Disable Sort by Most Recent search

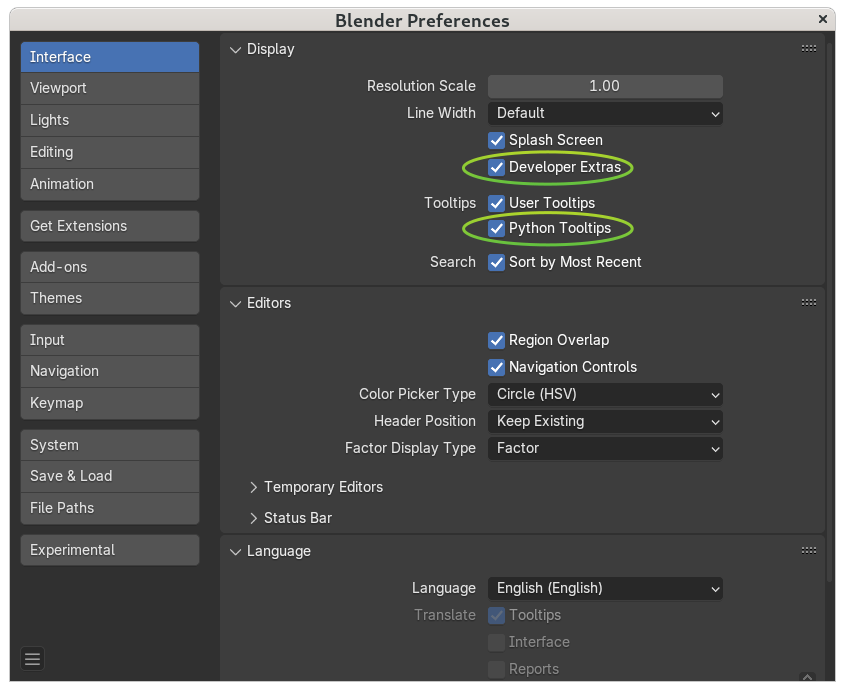tap(496, 262)
